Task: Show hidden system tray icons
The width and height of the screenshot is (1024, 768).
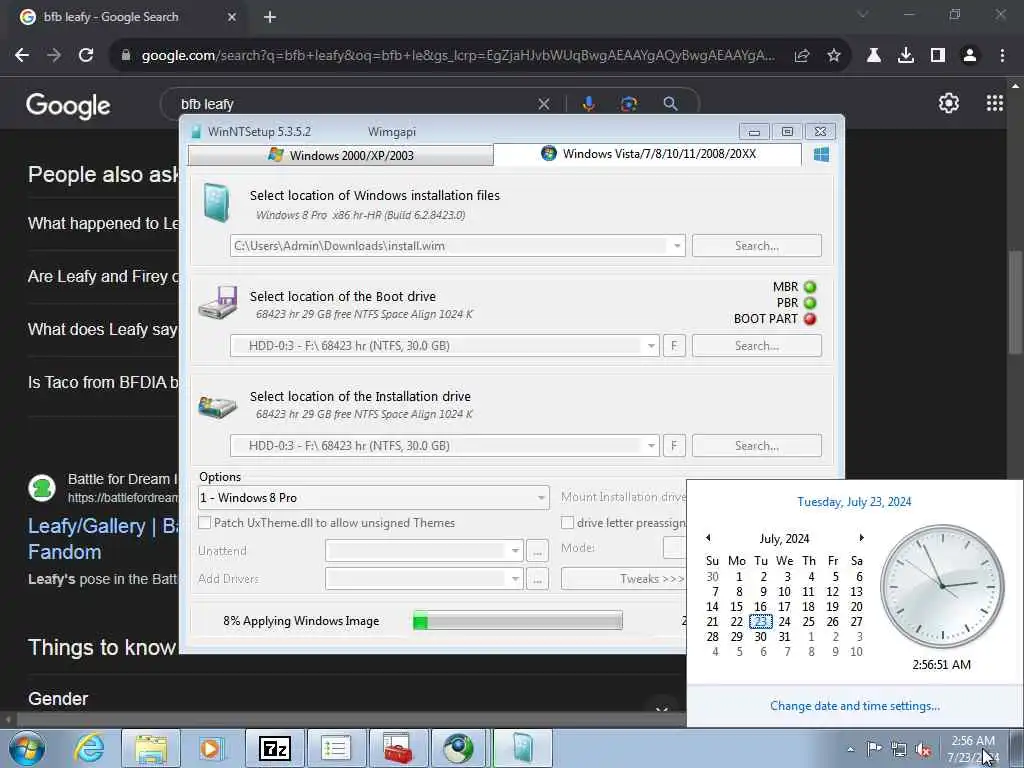Action: [850, 750]
